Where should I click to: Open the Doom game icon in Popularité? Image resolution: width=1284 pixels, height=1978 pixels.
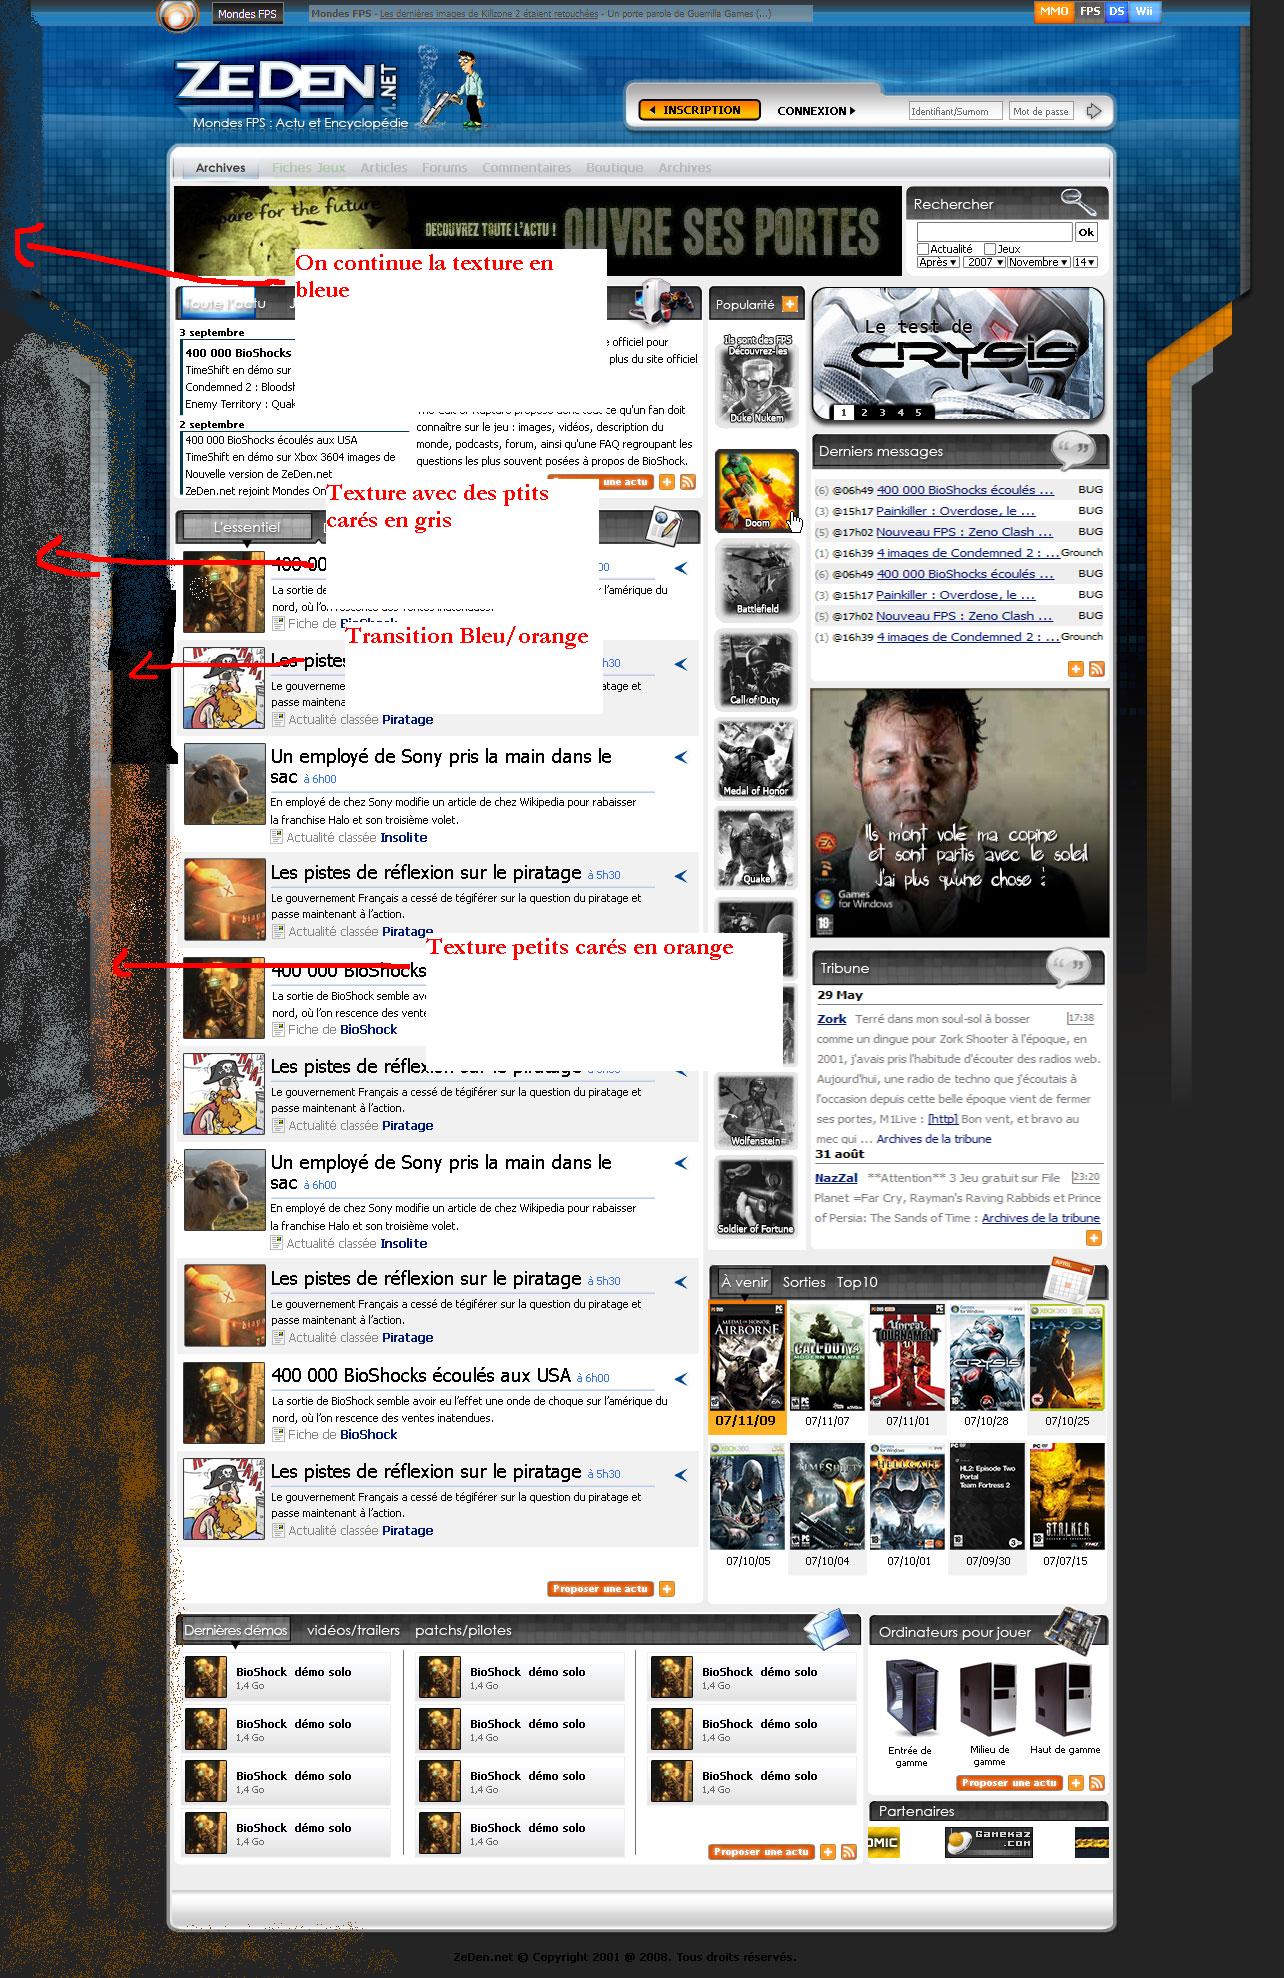coord(756,491)
